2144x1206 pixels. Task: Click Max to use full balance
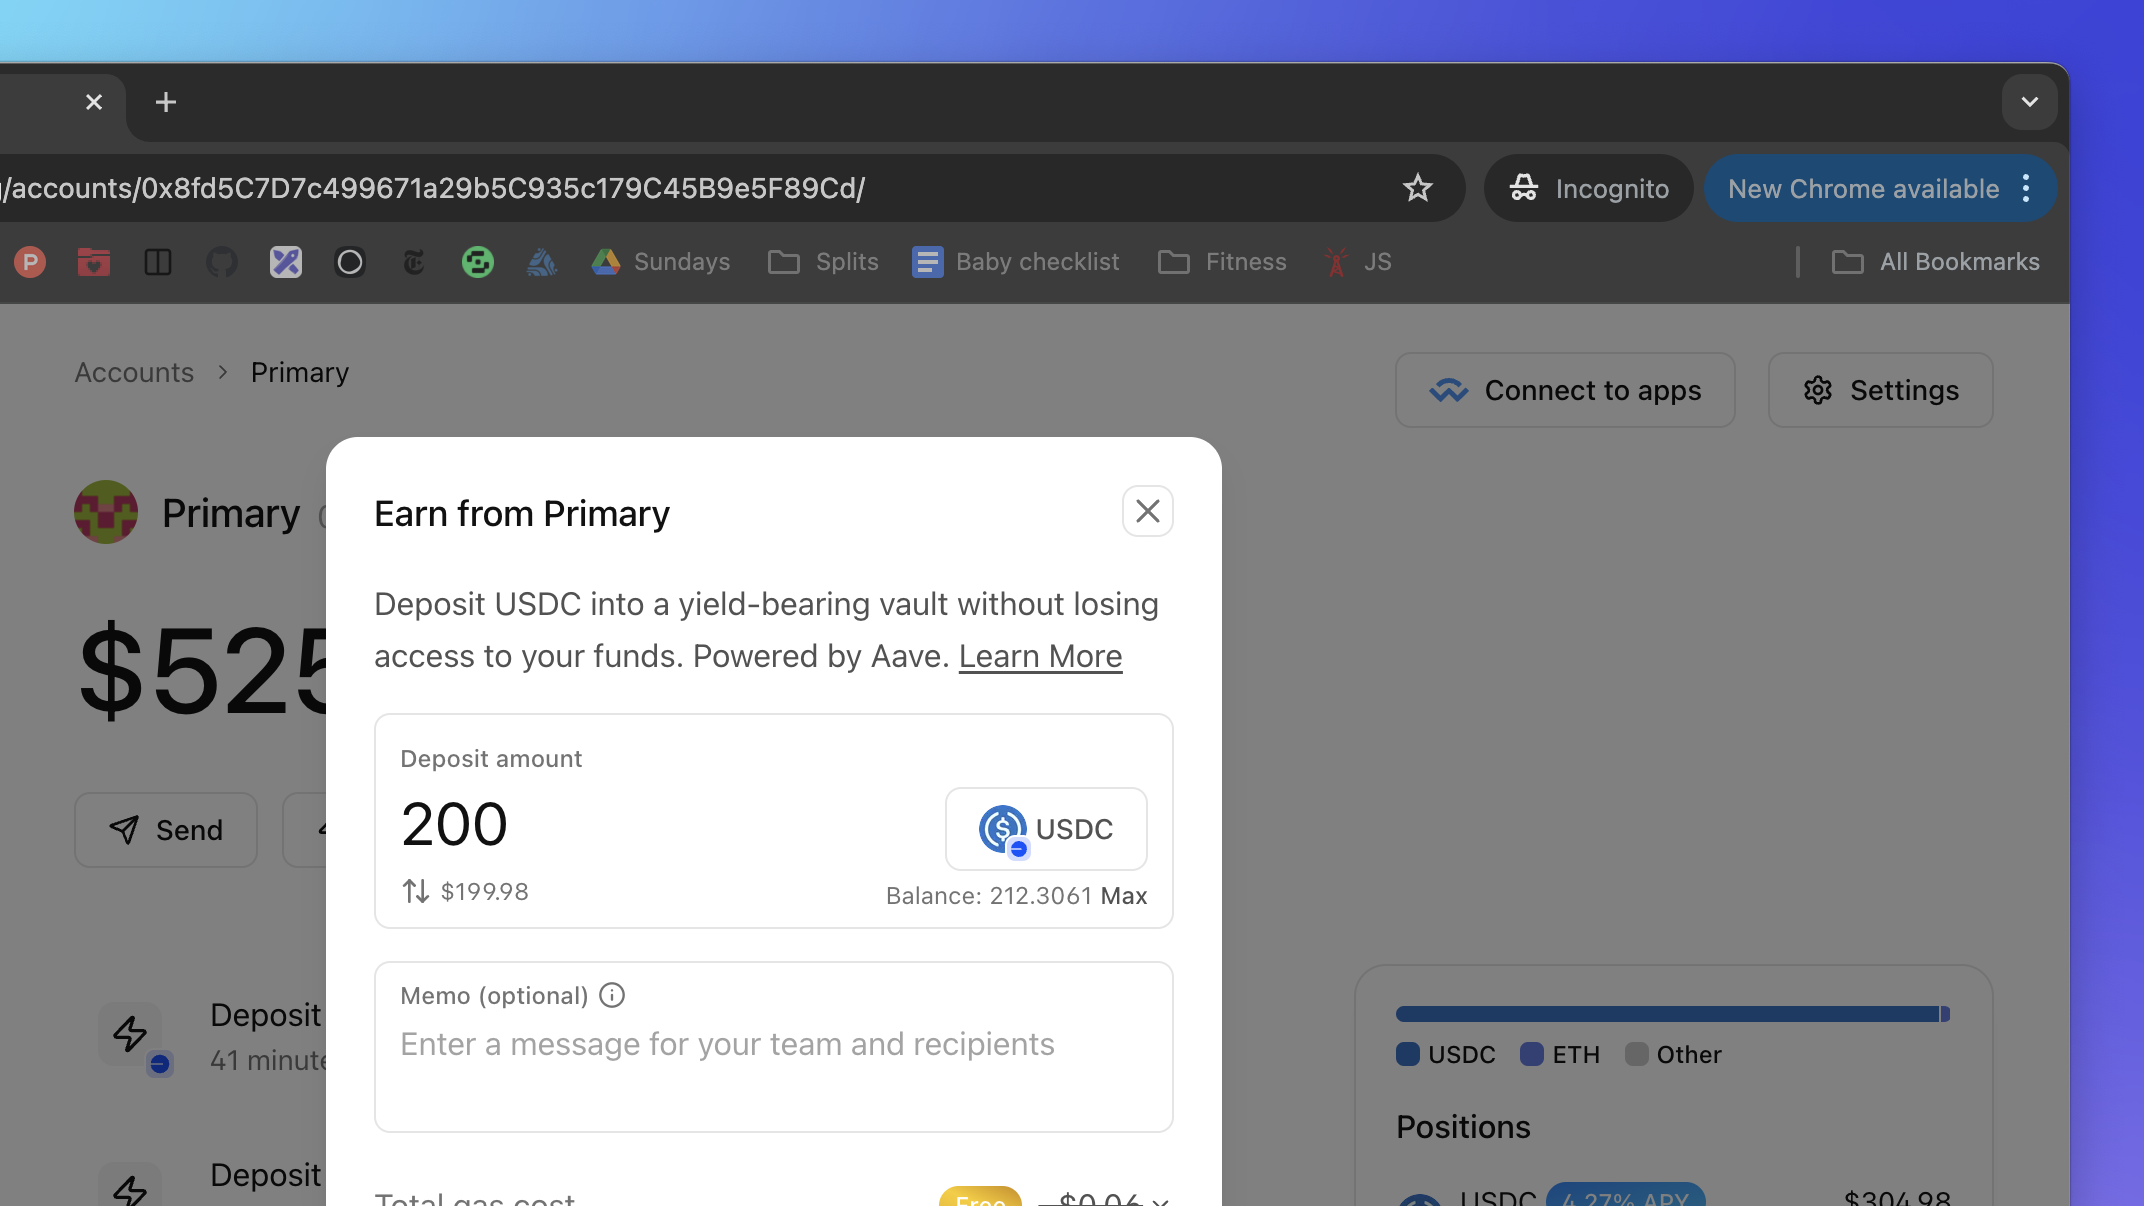[1123, 896]
